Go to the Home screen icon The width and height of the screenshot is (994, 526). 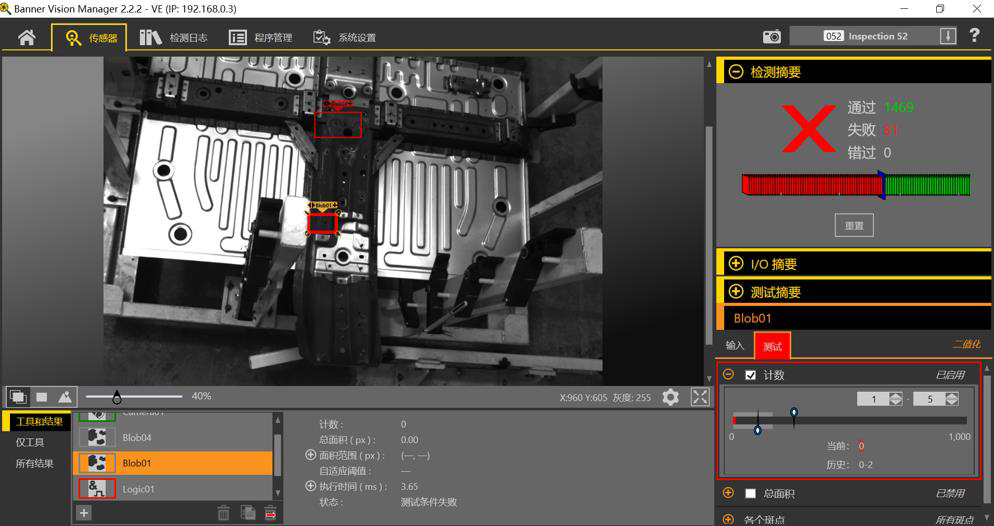pyautogui.click(x=27, y=37)
